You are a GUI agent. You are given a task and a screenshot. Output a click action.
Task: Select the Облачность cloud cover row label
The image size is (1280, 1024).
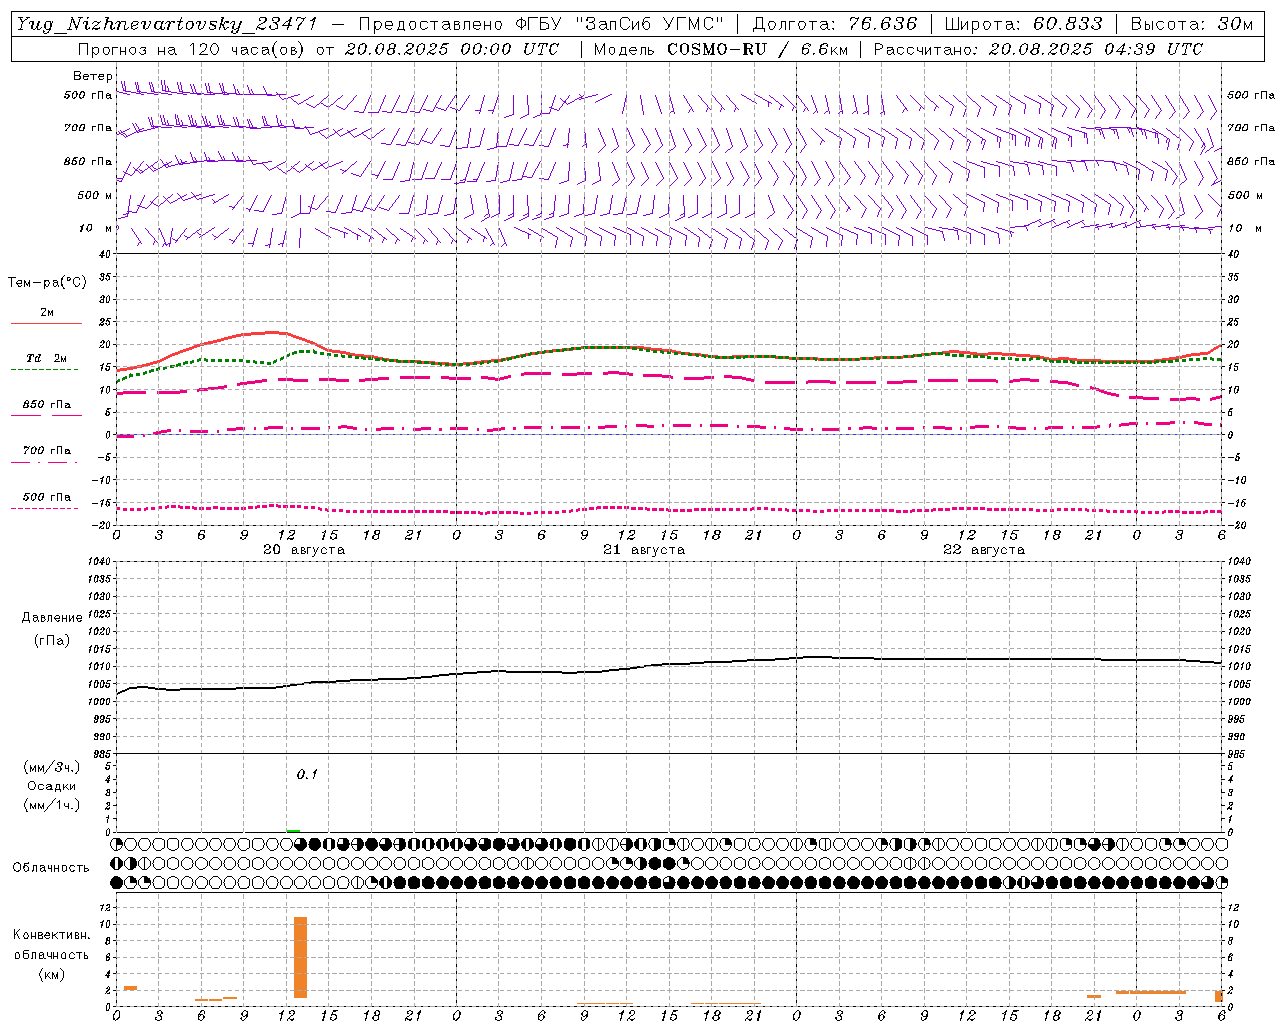[51, 868]
